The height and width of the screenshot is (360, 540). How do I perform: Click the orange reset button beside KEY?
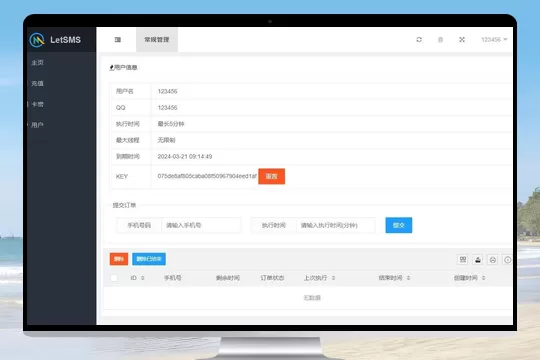[271, 176]
